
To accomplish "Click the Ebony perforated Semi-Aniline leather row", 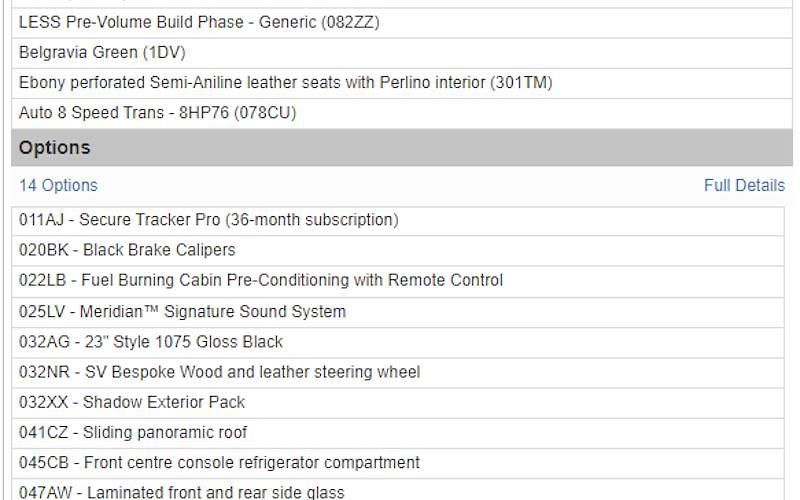I will pos(402,83).
